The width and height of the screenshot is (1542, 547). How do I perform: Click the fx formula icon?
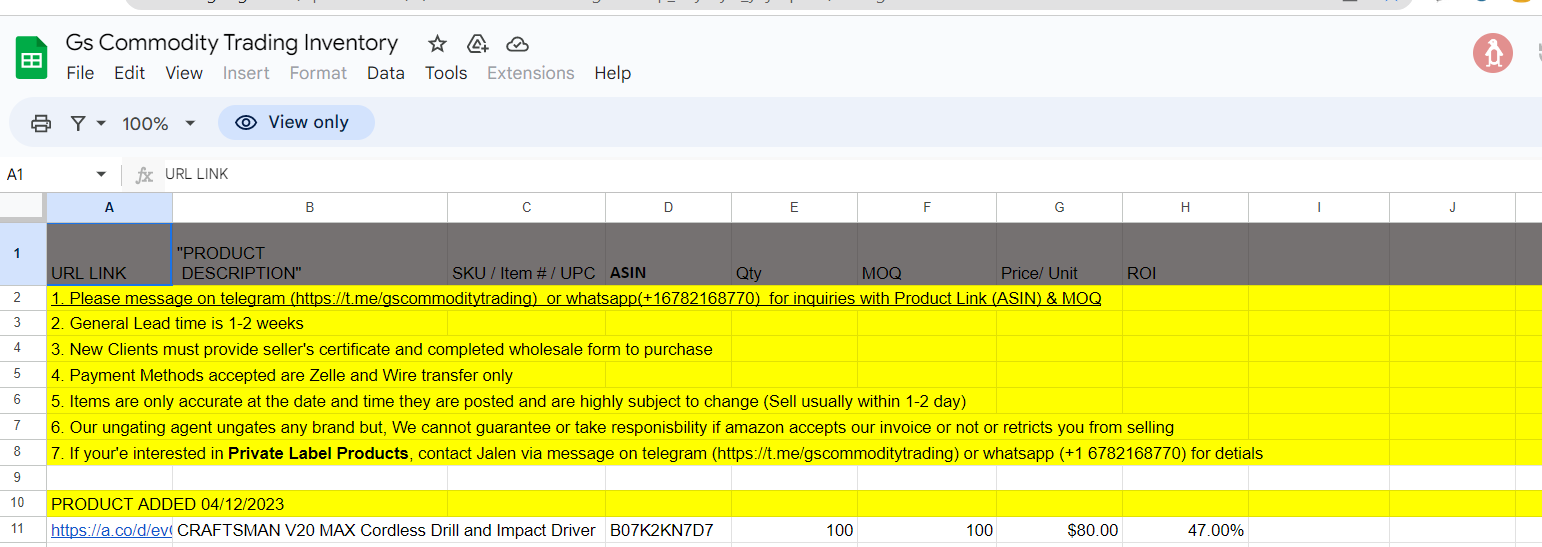145,175
